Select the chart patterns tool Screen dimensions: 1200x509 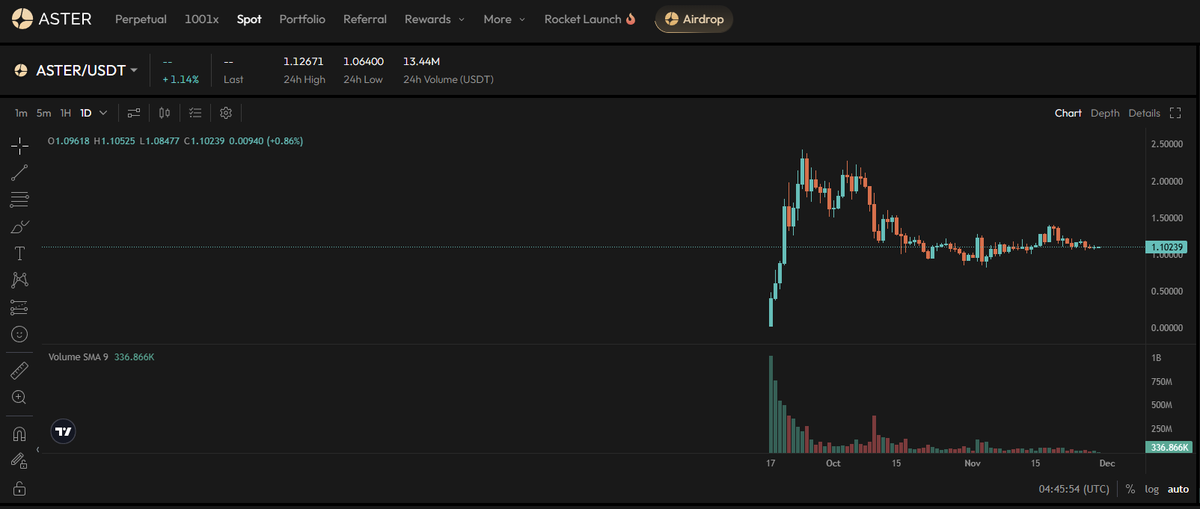(x=19, y=280)
